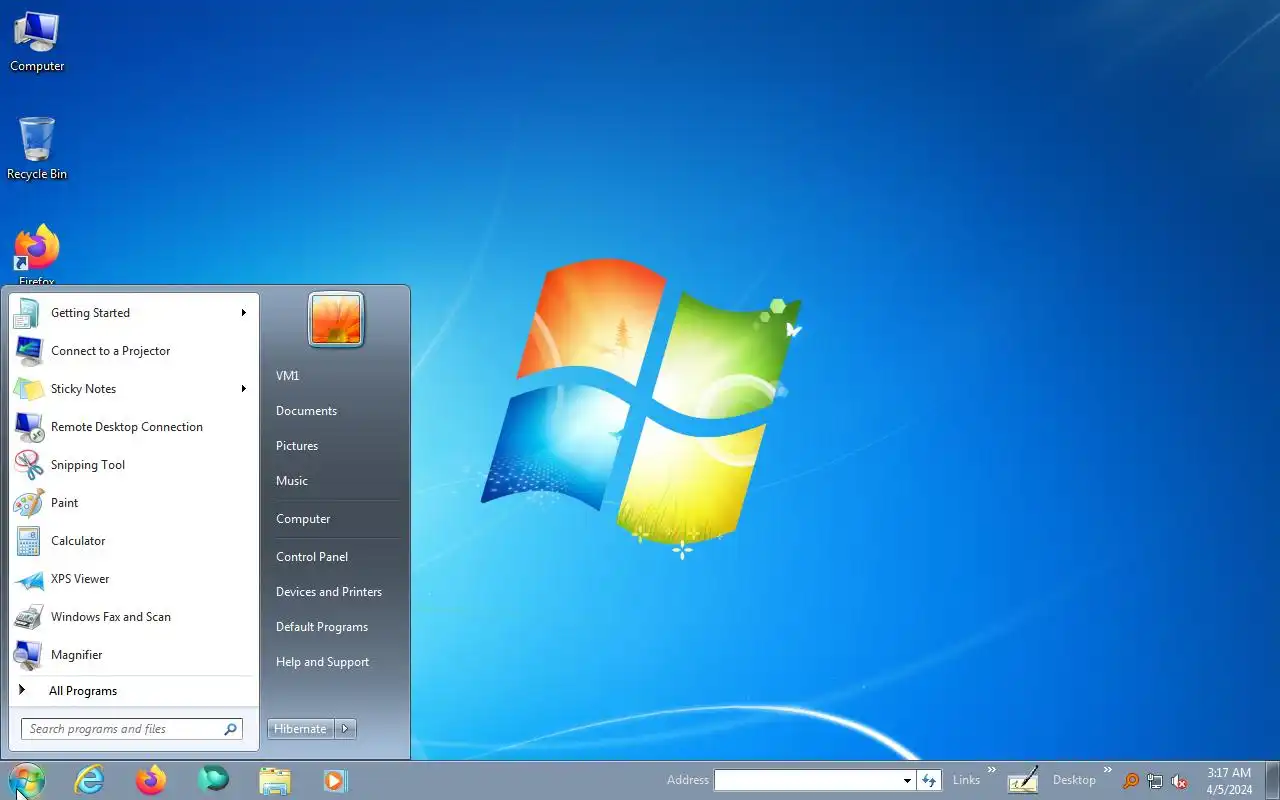This screenshot has height=800, width=1280.
Task: Click the taskbar clock showing 3:17 AM
Action: (x=1229, y=781)
